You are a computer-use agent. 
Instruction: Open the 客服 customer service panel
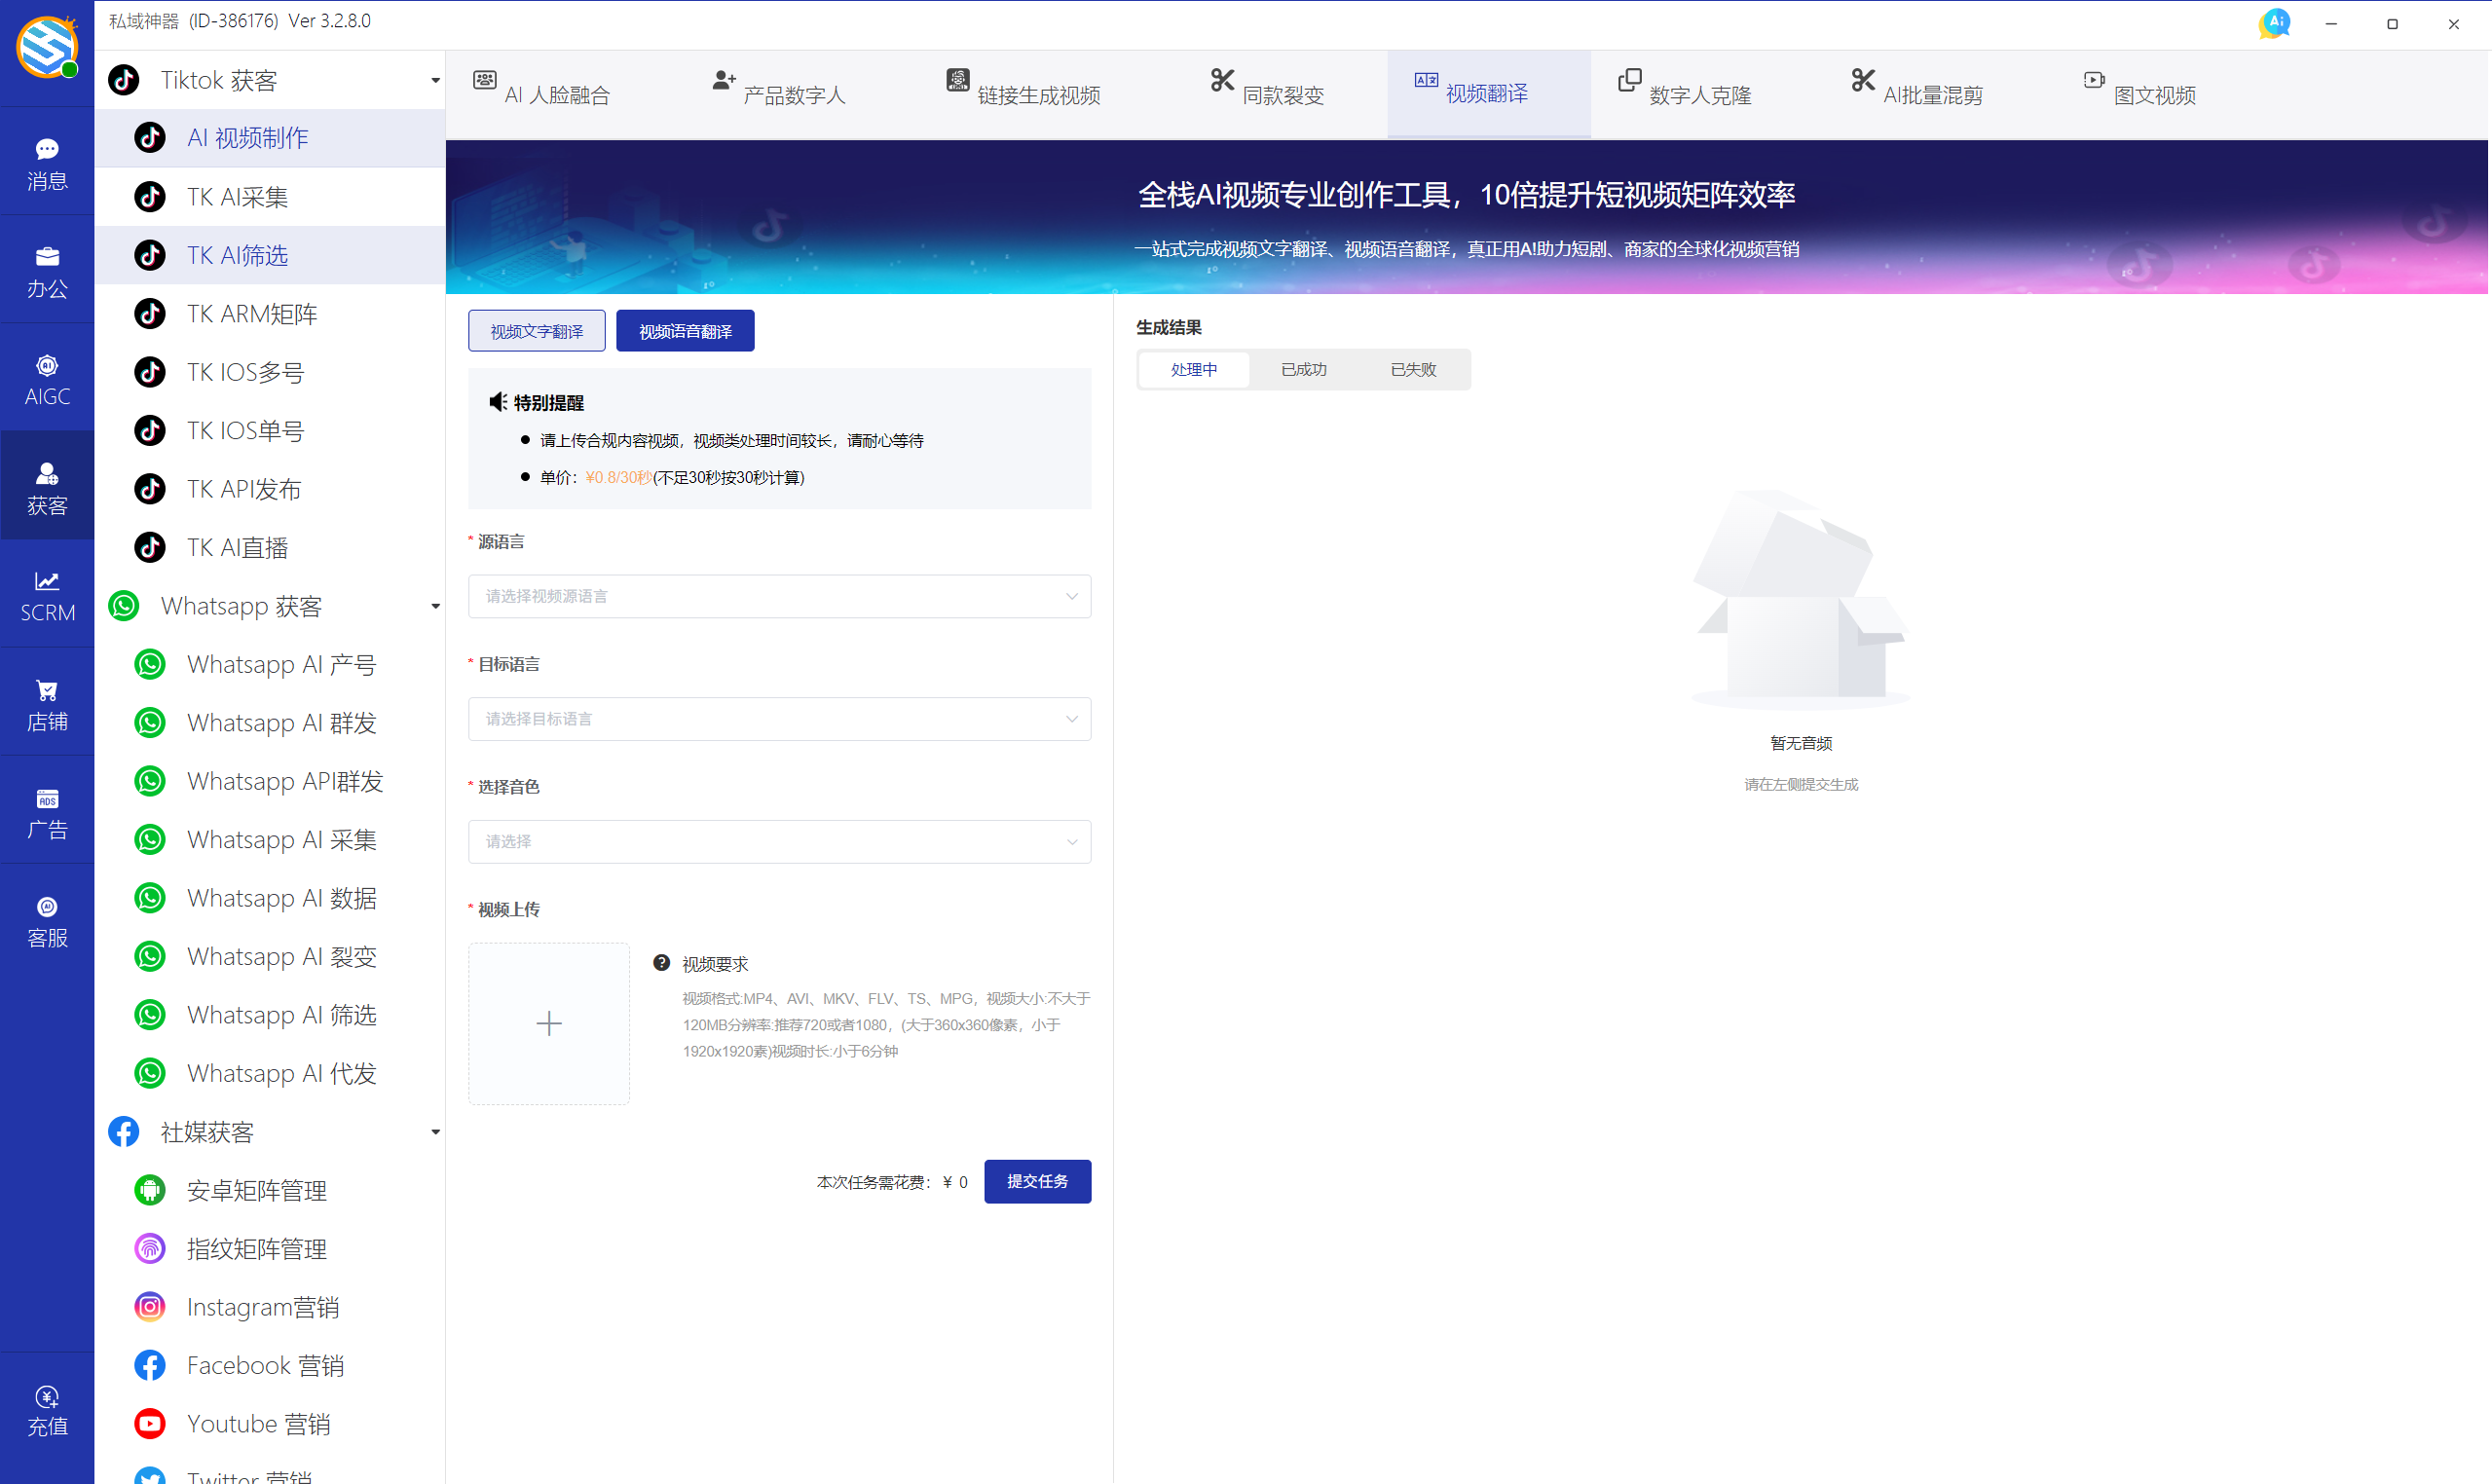[x=46, y=919]
